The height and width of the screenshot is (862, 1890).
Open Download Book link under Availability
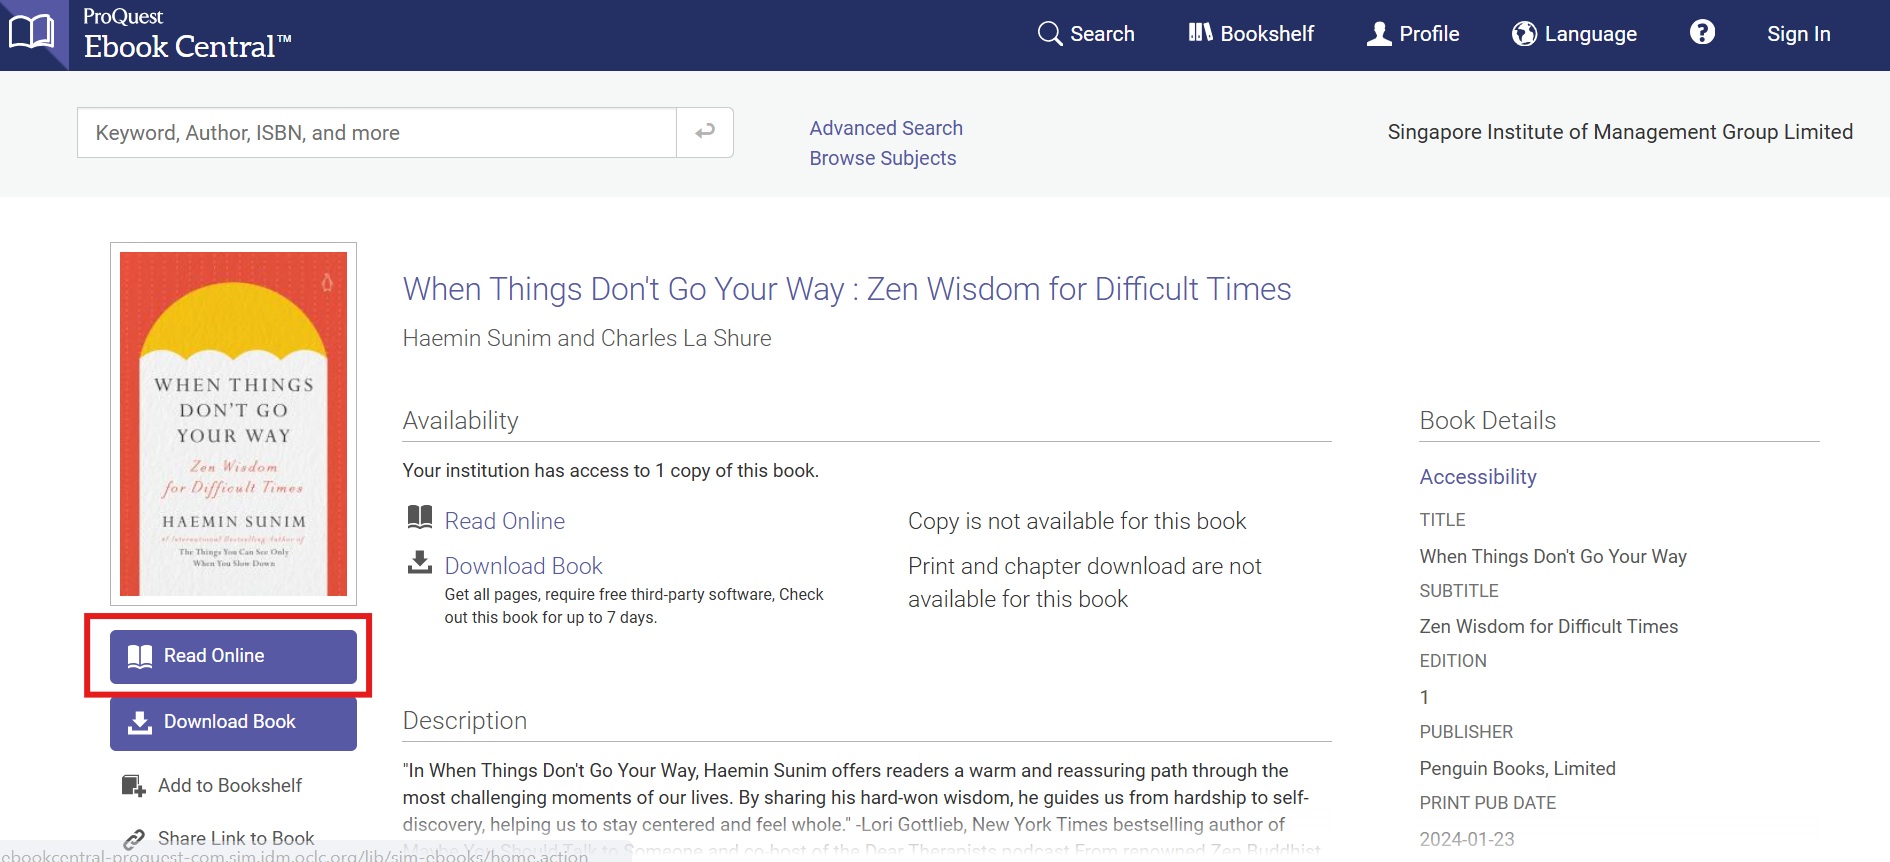point(524,566)
